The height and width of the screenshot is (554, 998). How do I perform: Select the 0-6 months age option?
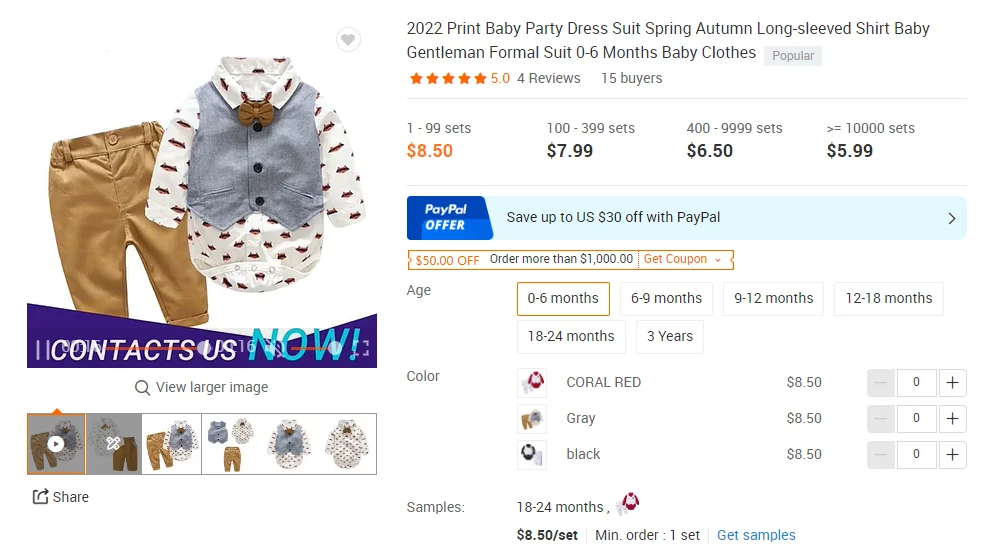point(563,298)
